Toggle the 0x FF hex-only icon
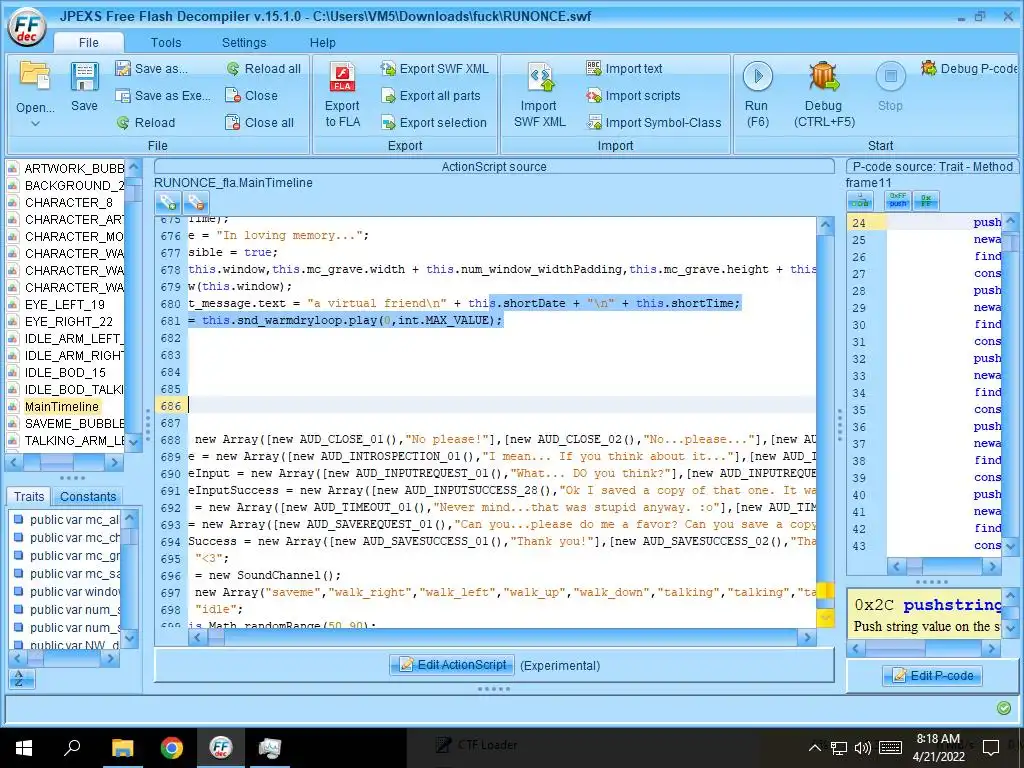 click(x=926, y=201)
